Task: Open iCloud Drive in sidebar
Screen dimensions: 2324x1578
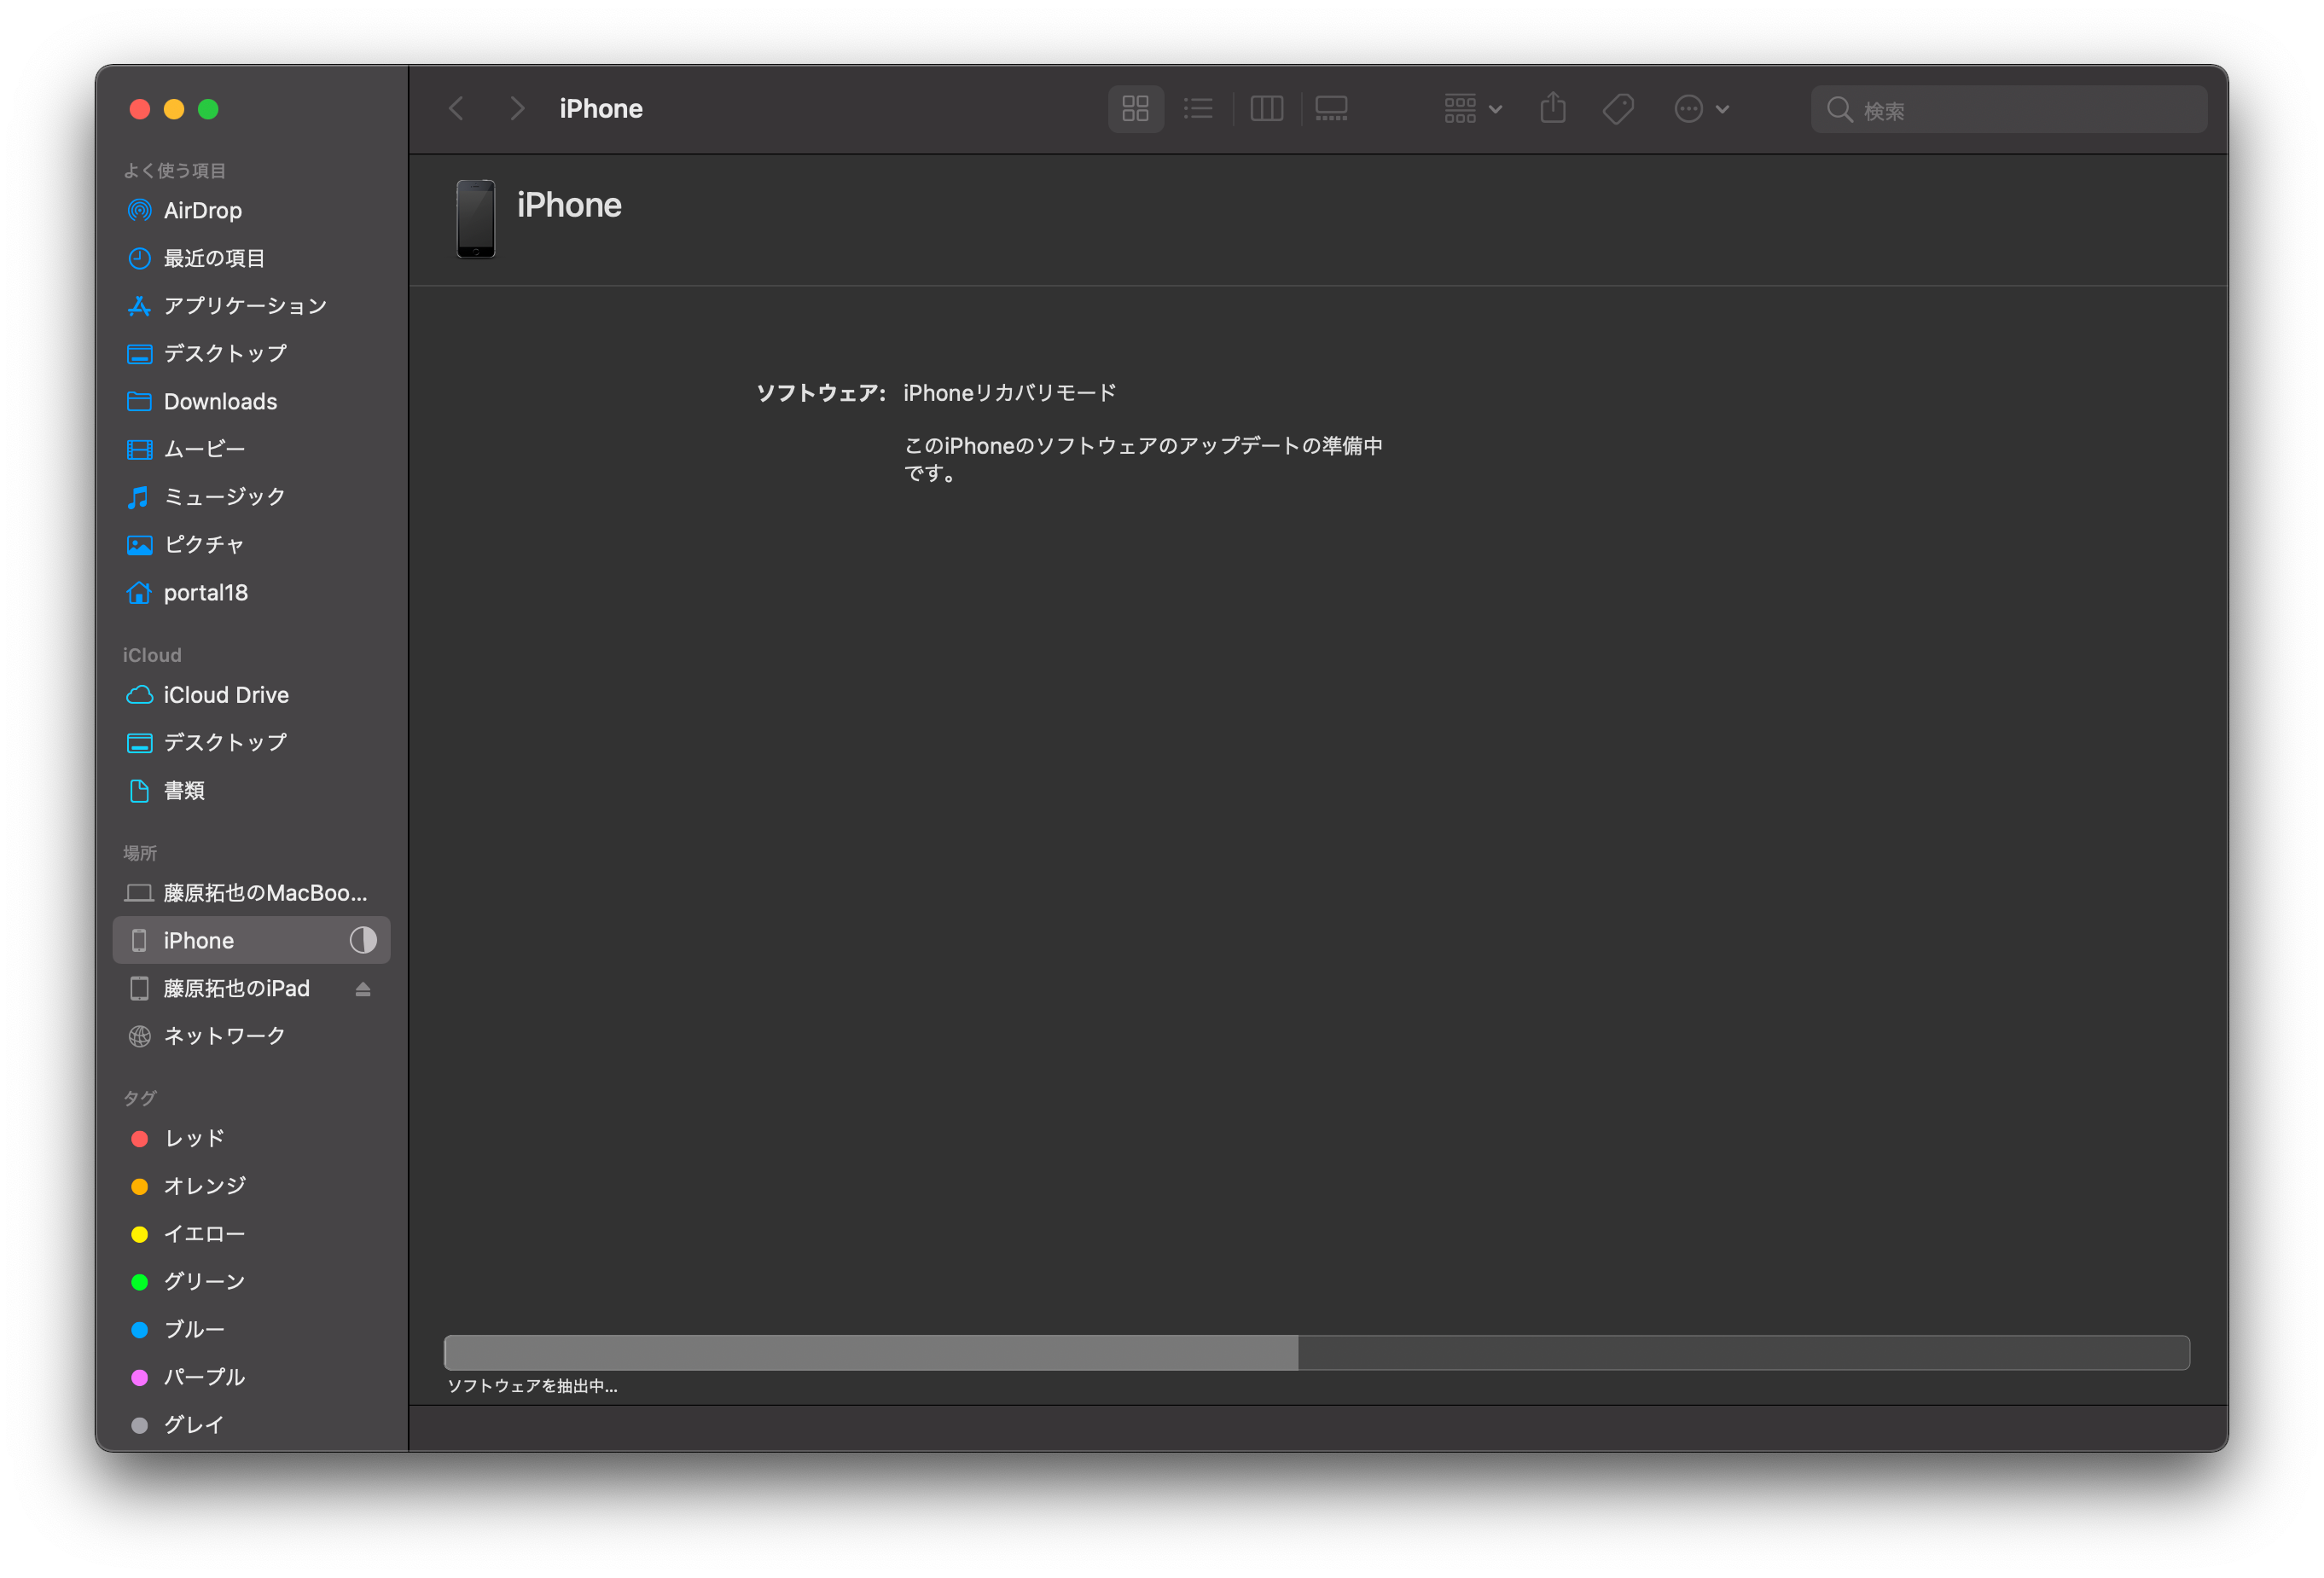Action: click(x=225, y=694)
